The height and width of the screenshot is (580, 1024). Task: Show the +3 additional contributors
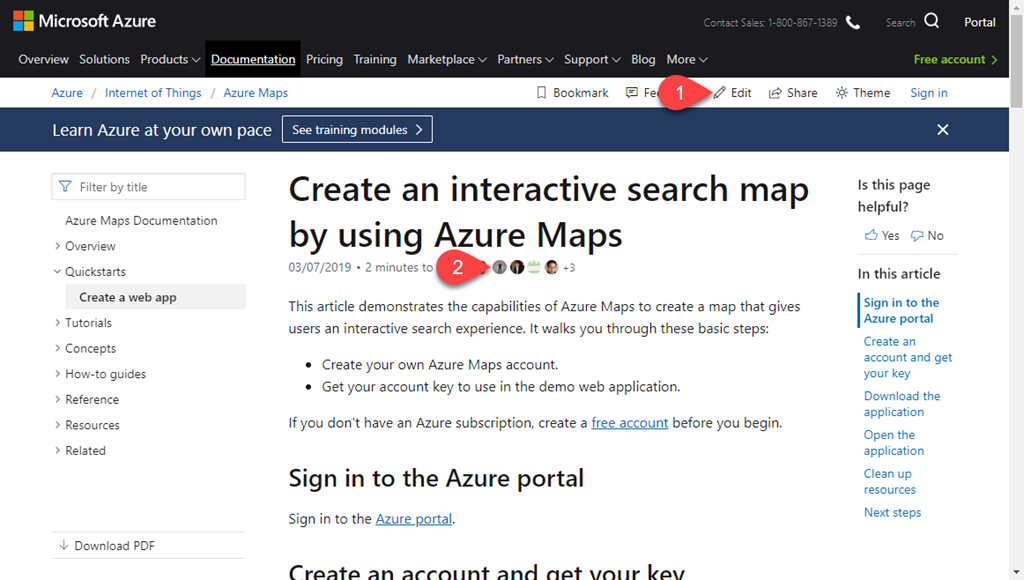click(x=569, y=268)
